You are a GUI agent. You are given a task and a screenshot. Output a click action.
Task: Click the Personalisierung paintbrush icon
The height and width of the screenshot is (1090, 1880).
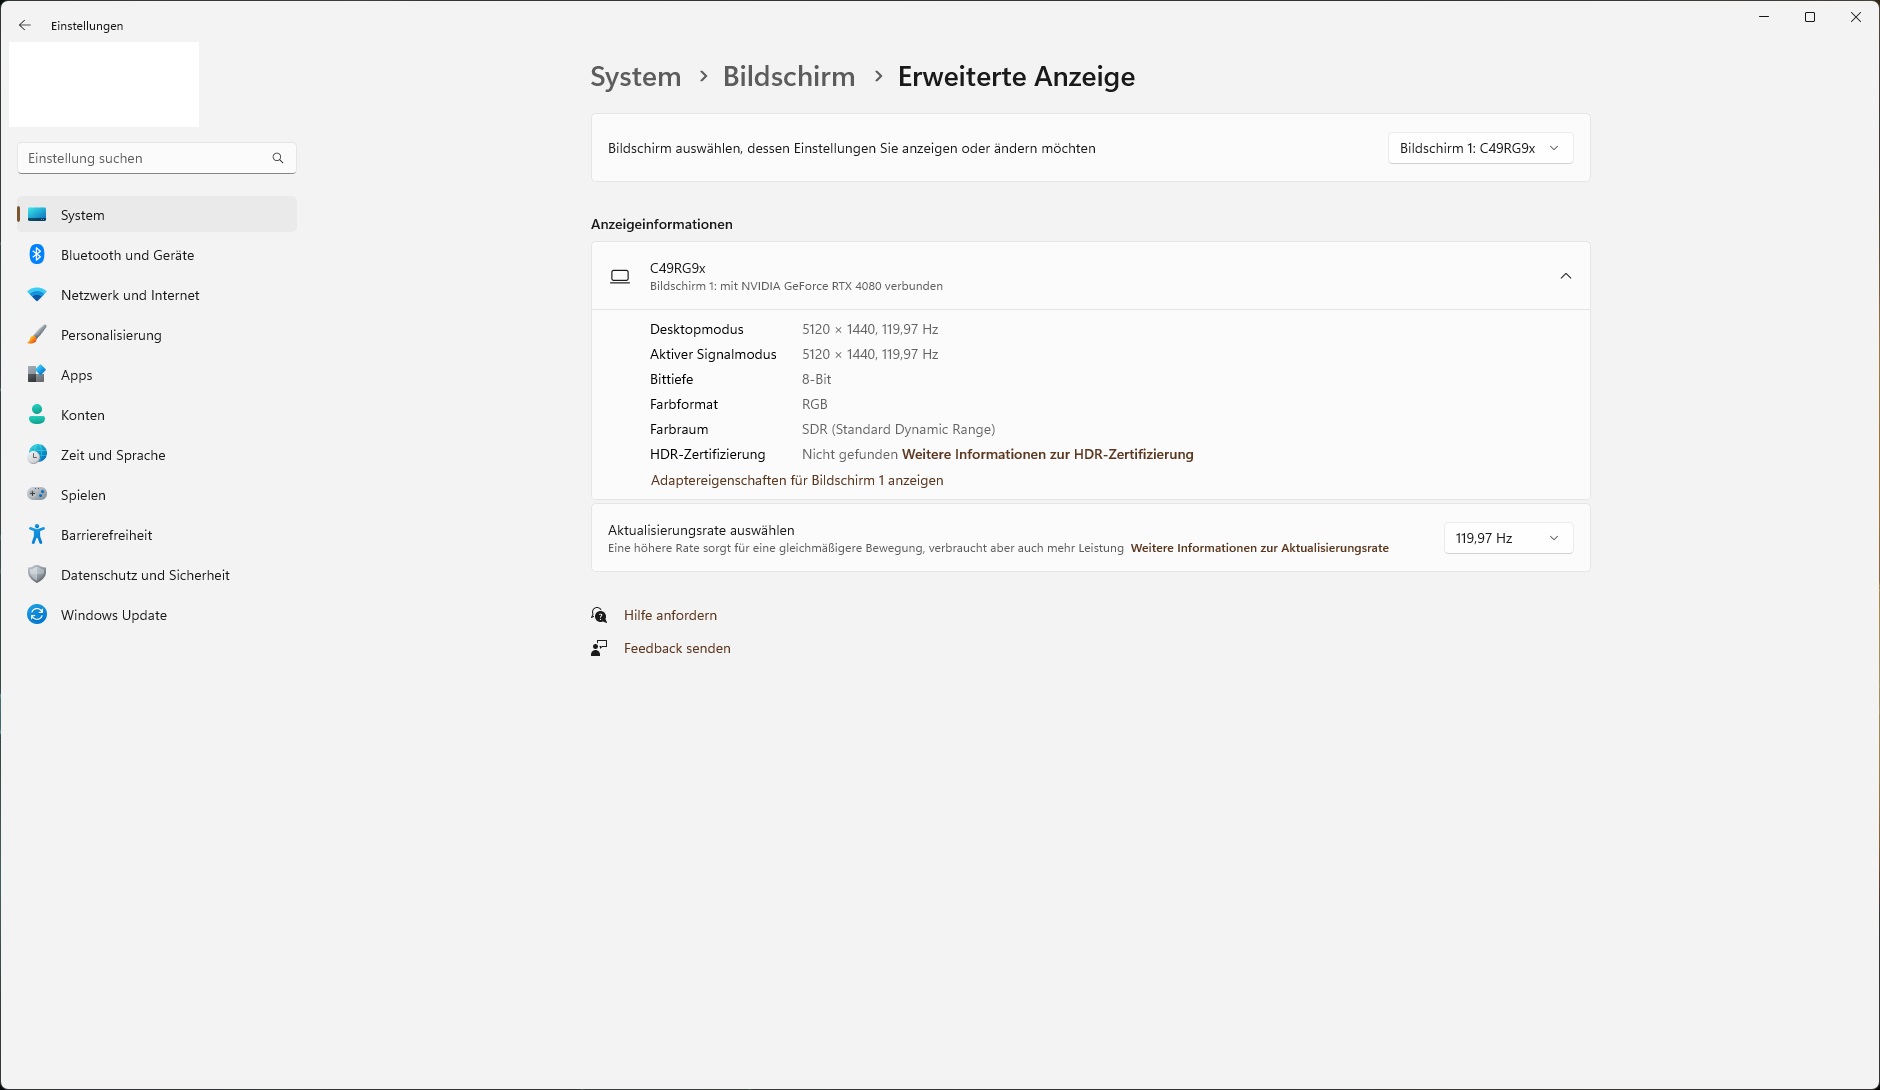[37, 335]
